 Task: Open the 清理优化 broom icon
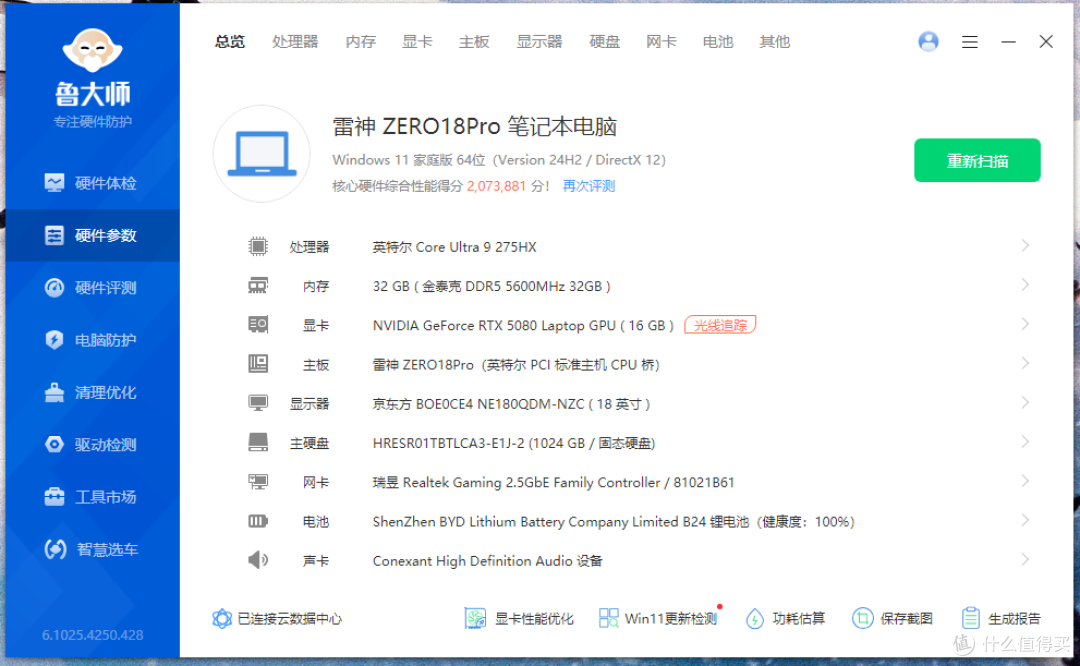pos(54,392)
